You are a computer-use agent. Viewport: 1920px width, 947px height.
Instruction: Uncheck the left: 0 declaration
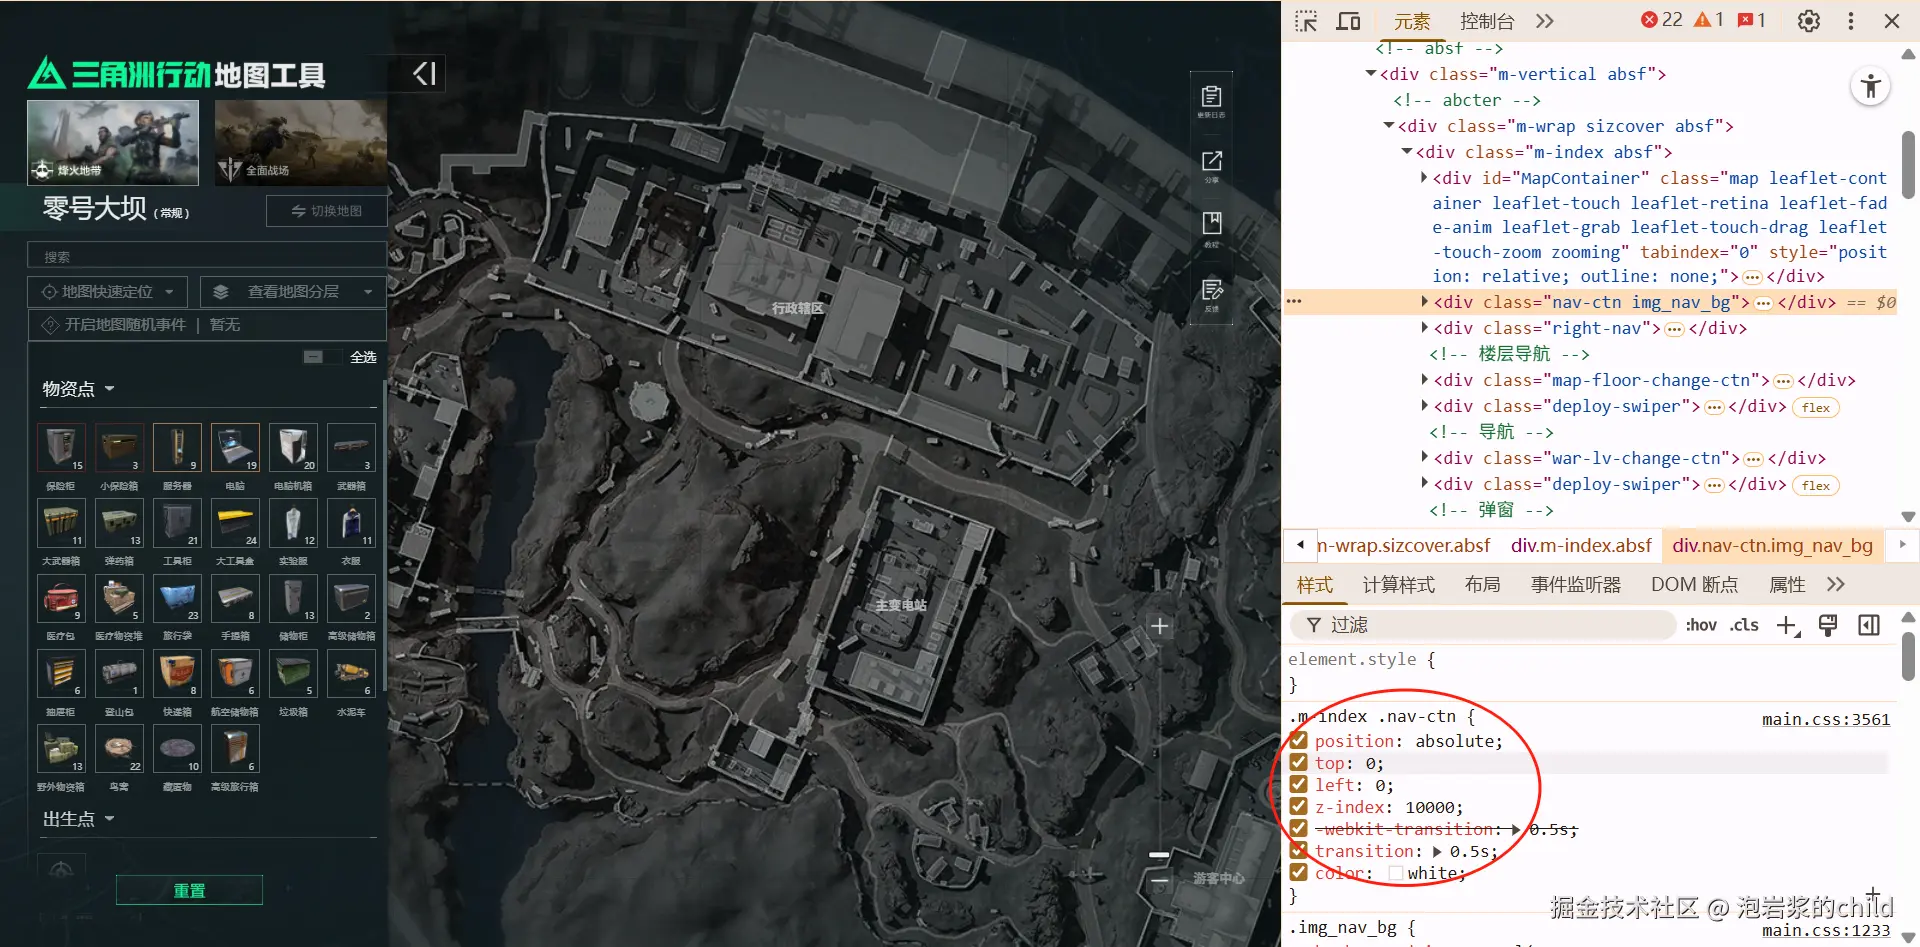click(x=1299, y=785)
